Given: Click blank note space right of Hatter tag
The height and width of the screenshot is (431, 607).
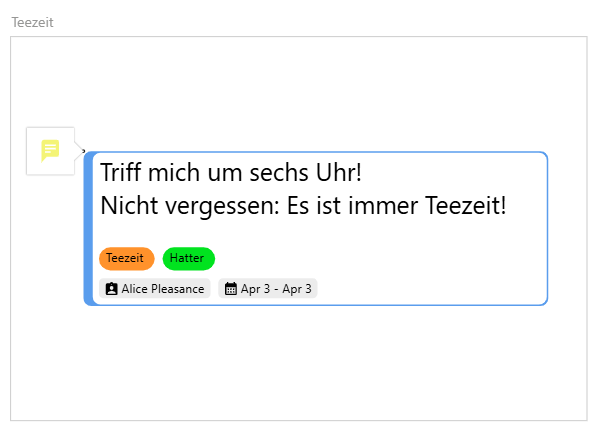Looking at the screenshot, I should pos(379,258).
